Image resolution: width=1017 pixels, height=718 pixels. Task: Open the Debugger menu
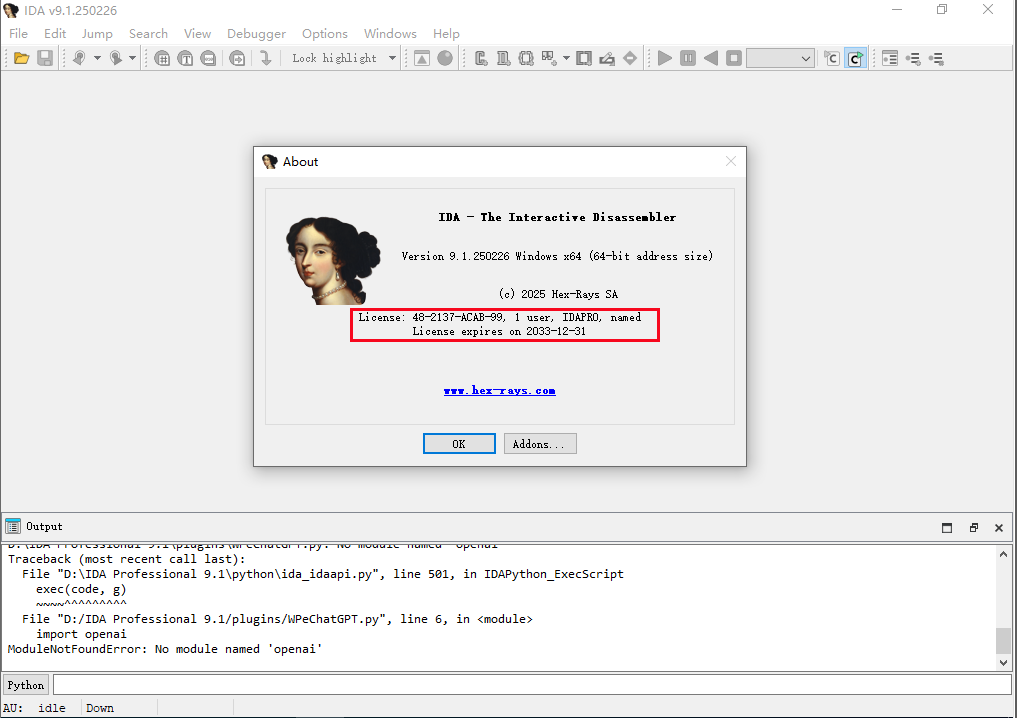coord(256,33)
